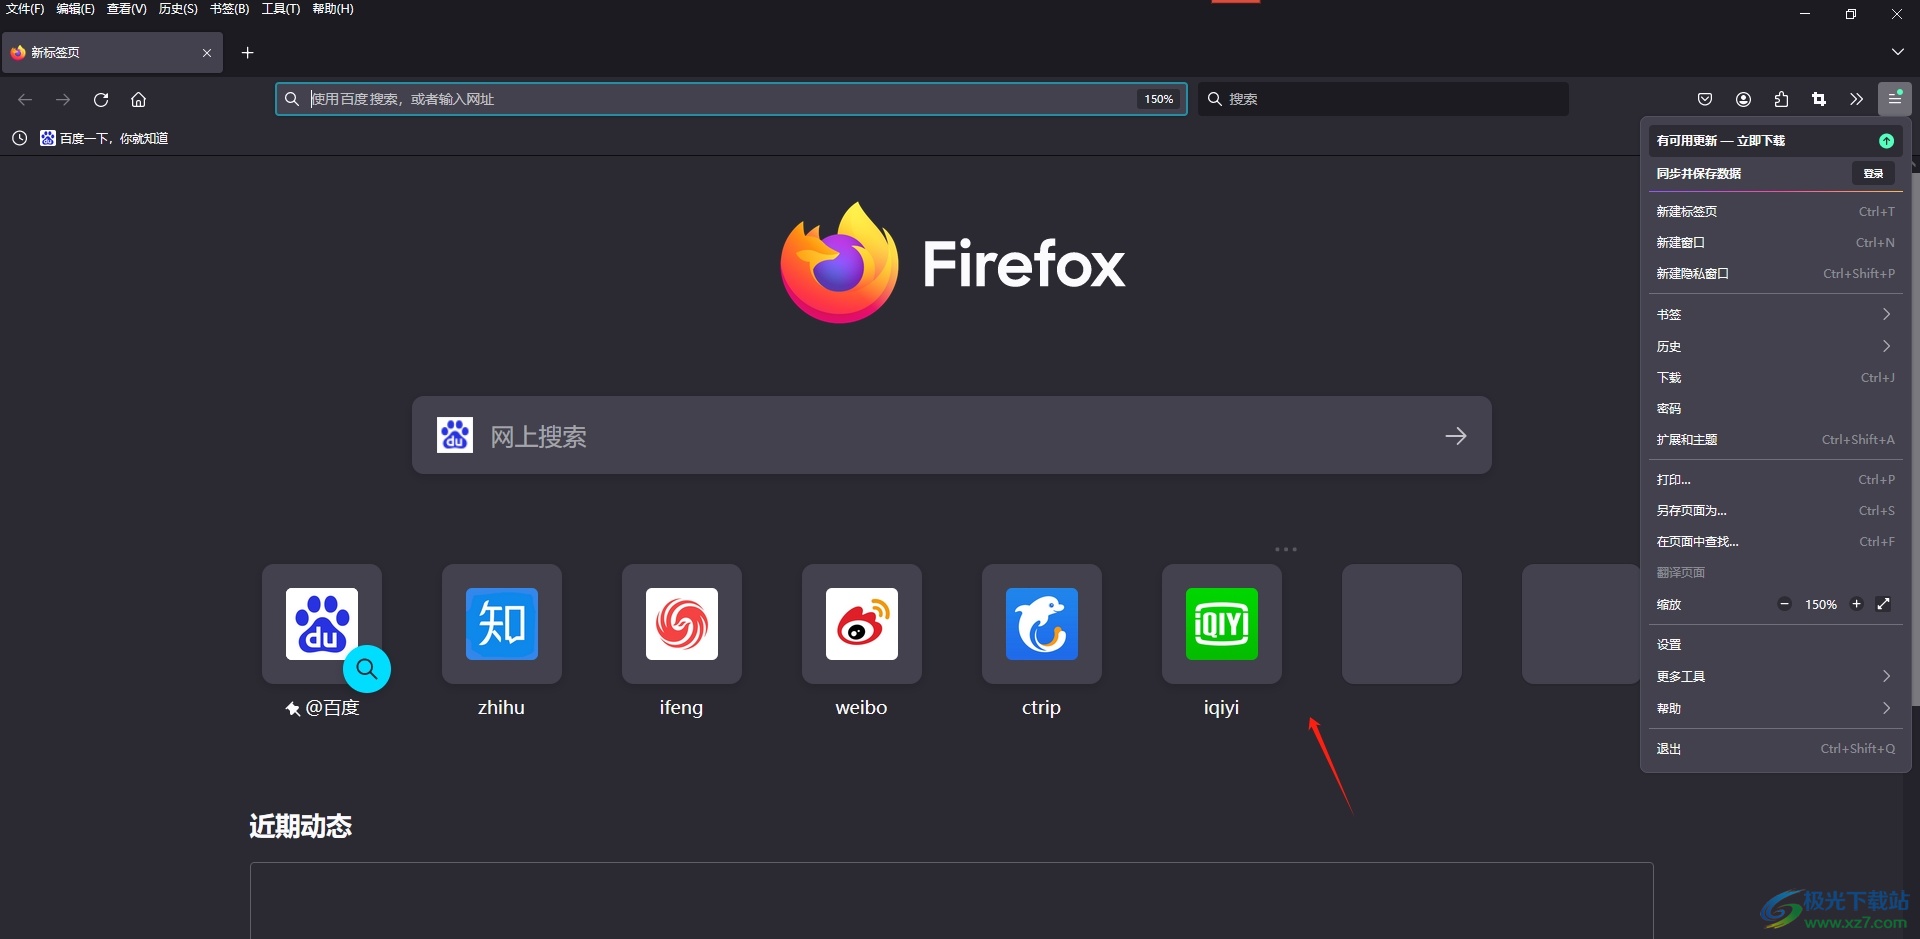Image resolution: width=1920 pixels, height=939 pixels.
Task: Click the back navigation arrow
Action: click(x=25, y=100)
